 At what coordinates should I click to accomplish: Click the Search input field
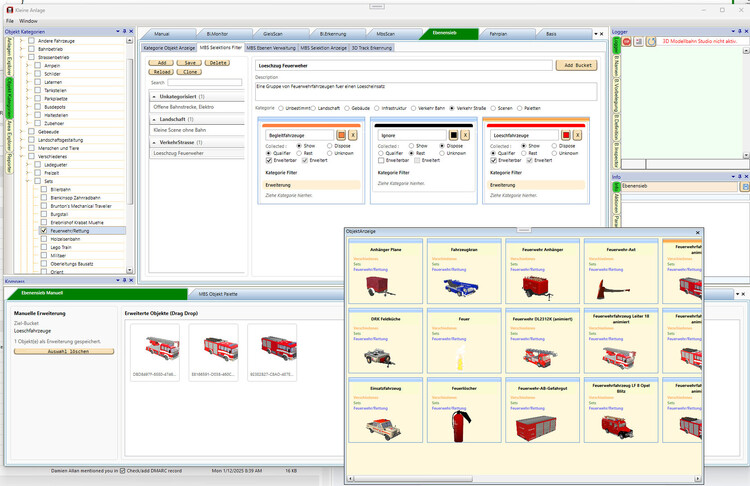(x=205, y=83)
